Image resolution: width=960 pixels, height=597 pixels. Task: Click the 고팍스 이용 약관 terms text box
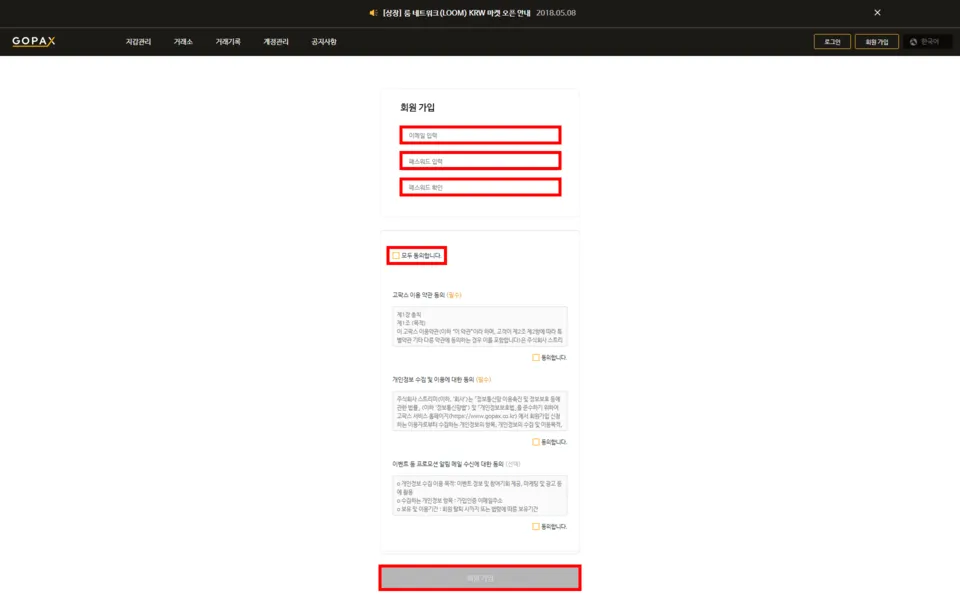480,327
